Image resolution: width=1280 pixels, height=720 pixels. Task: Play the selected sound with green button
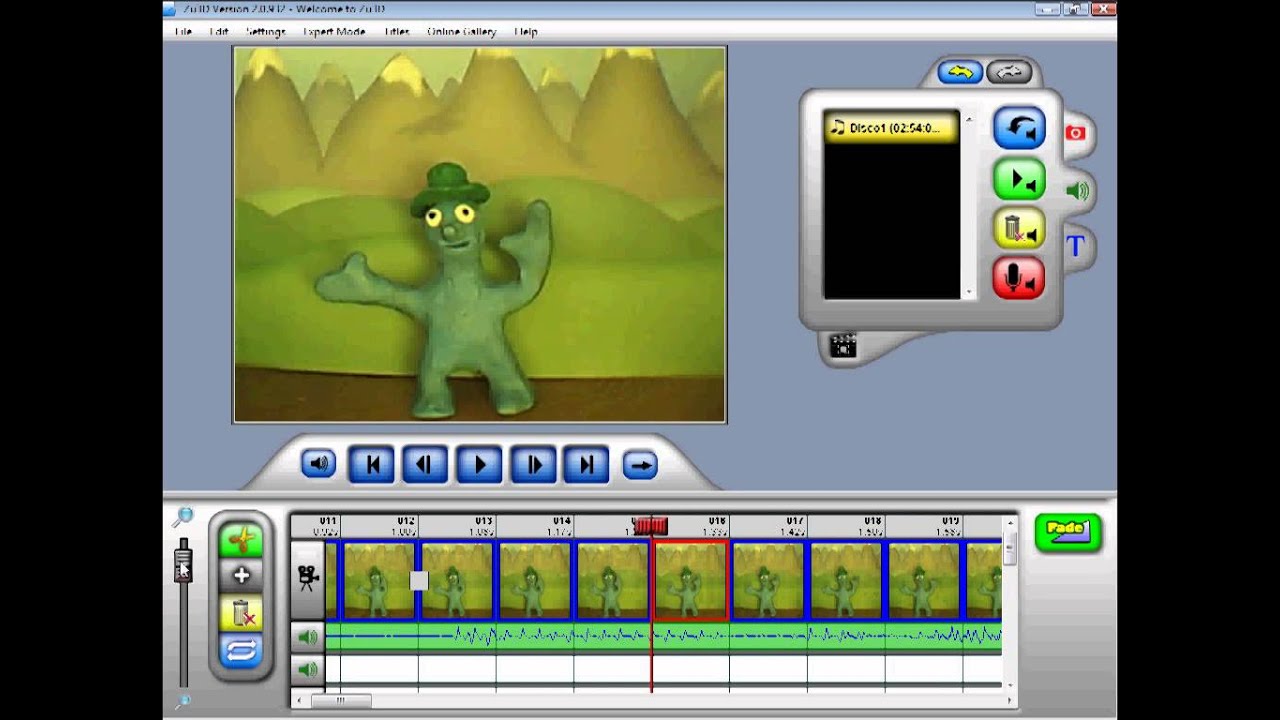tap(1019, 179)
